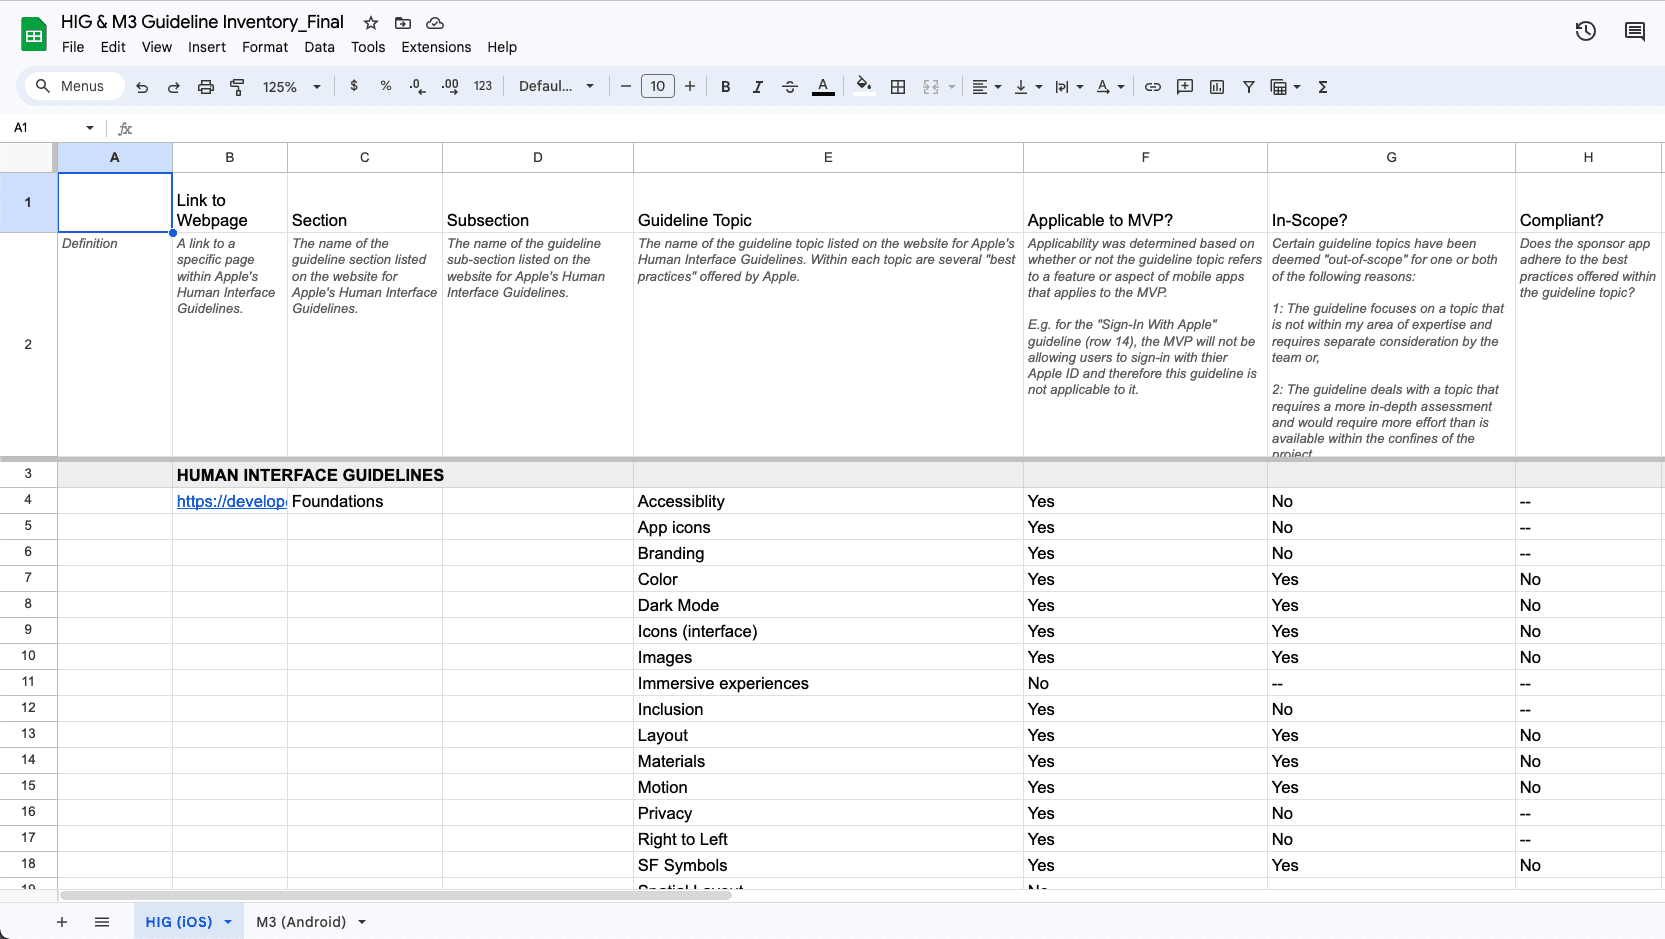Decrease font size with minus button
1665x939 pixels.
626,86
